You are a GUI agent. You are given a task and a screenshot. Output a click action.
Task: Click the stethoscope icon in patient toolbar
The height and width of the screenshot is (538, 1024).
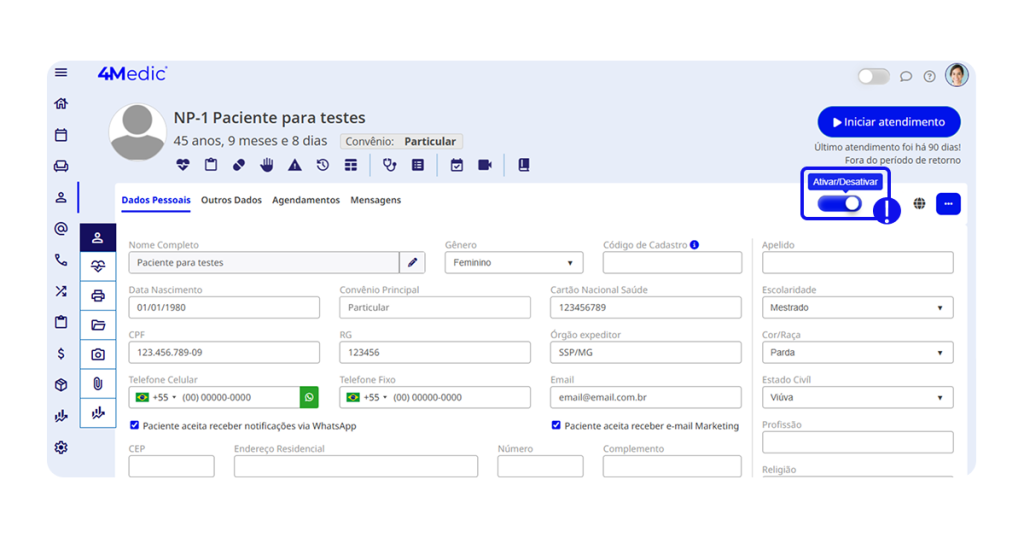[x=390, y=165]
